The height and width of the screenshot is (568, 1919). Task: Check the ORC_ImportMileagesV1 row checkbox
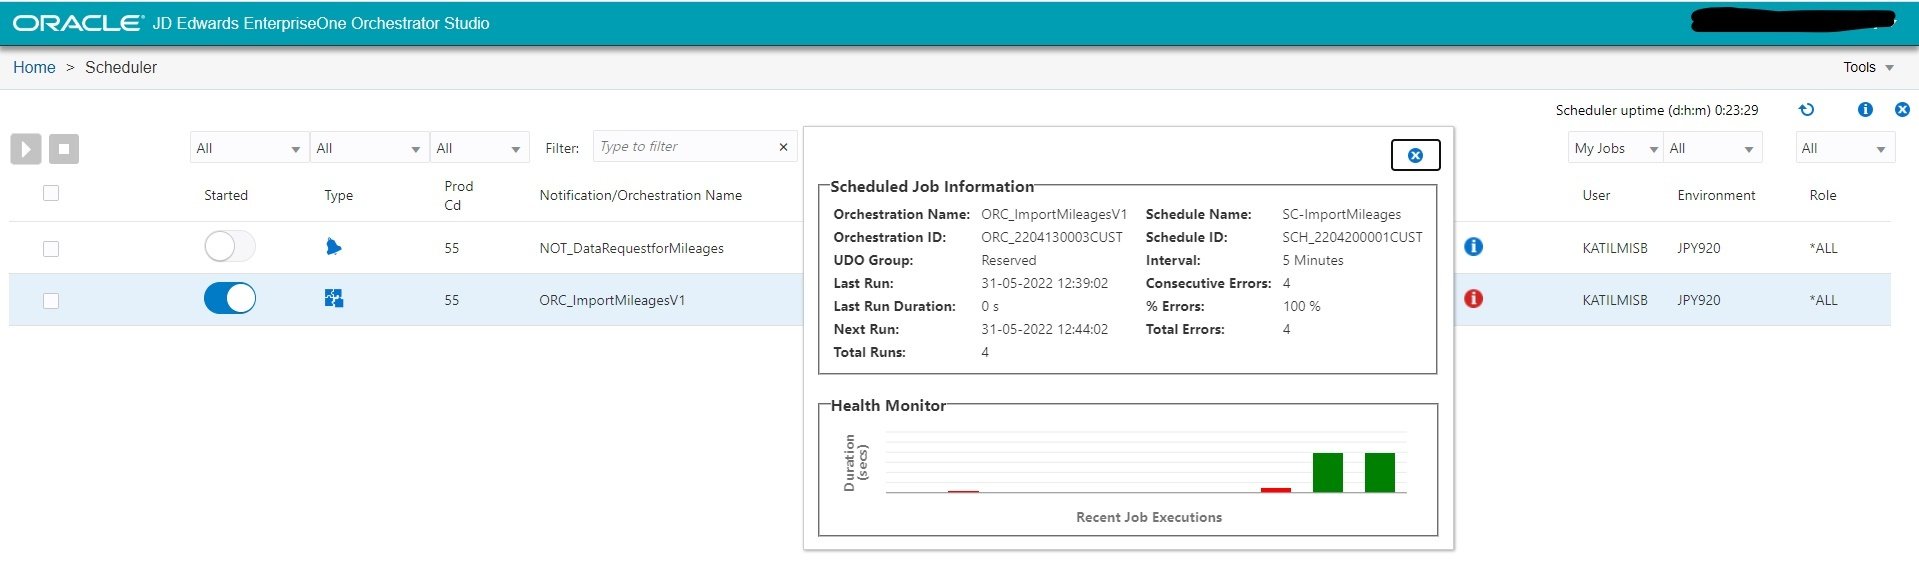[51, 301]
